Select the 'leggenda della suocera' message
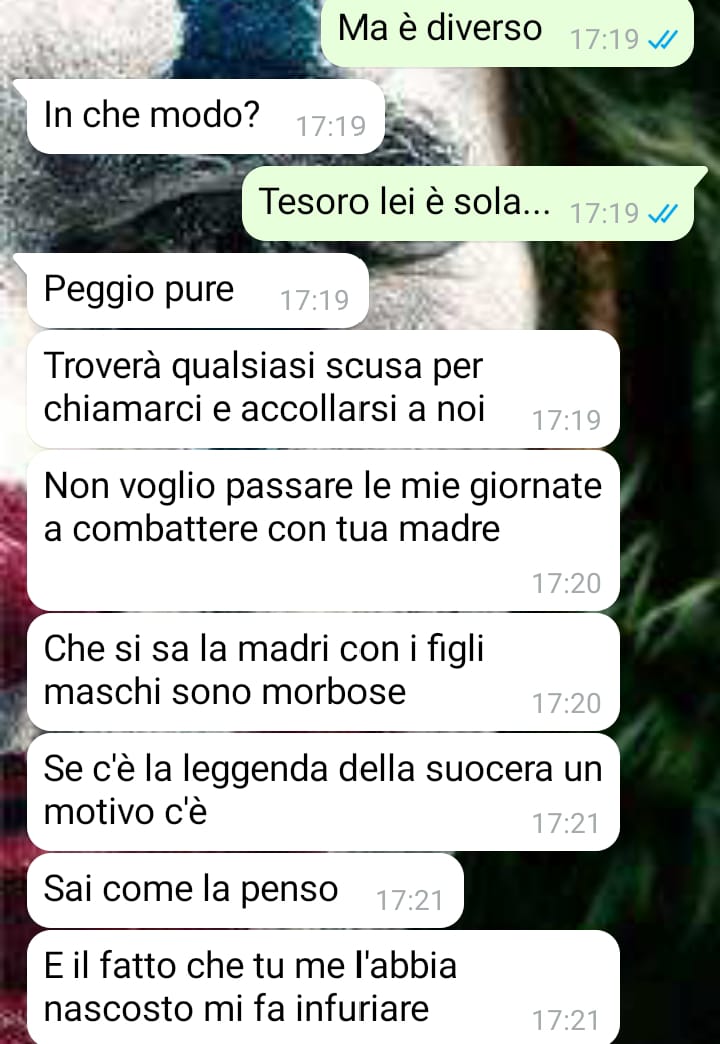Viewport: 720px width, 1044px height. click(x=323, y=792)
